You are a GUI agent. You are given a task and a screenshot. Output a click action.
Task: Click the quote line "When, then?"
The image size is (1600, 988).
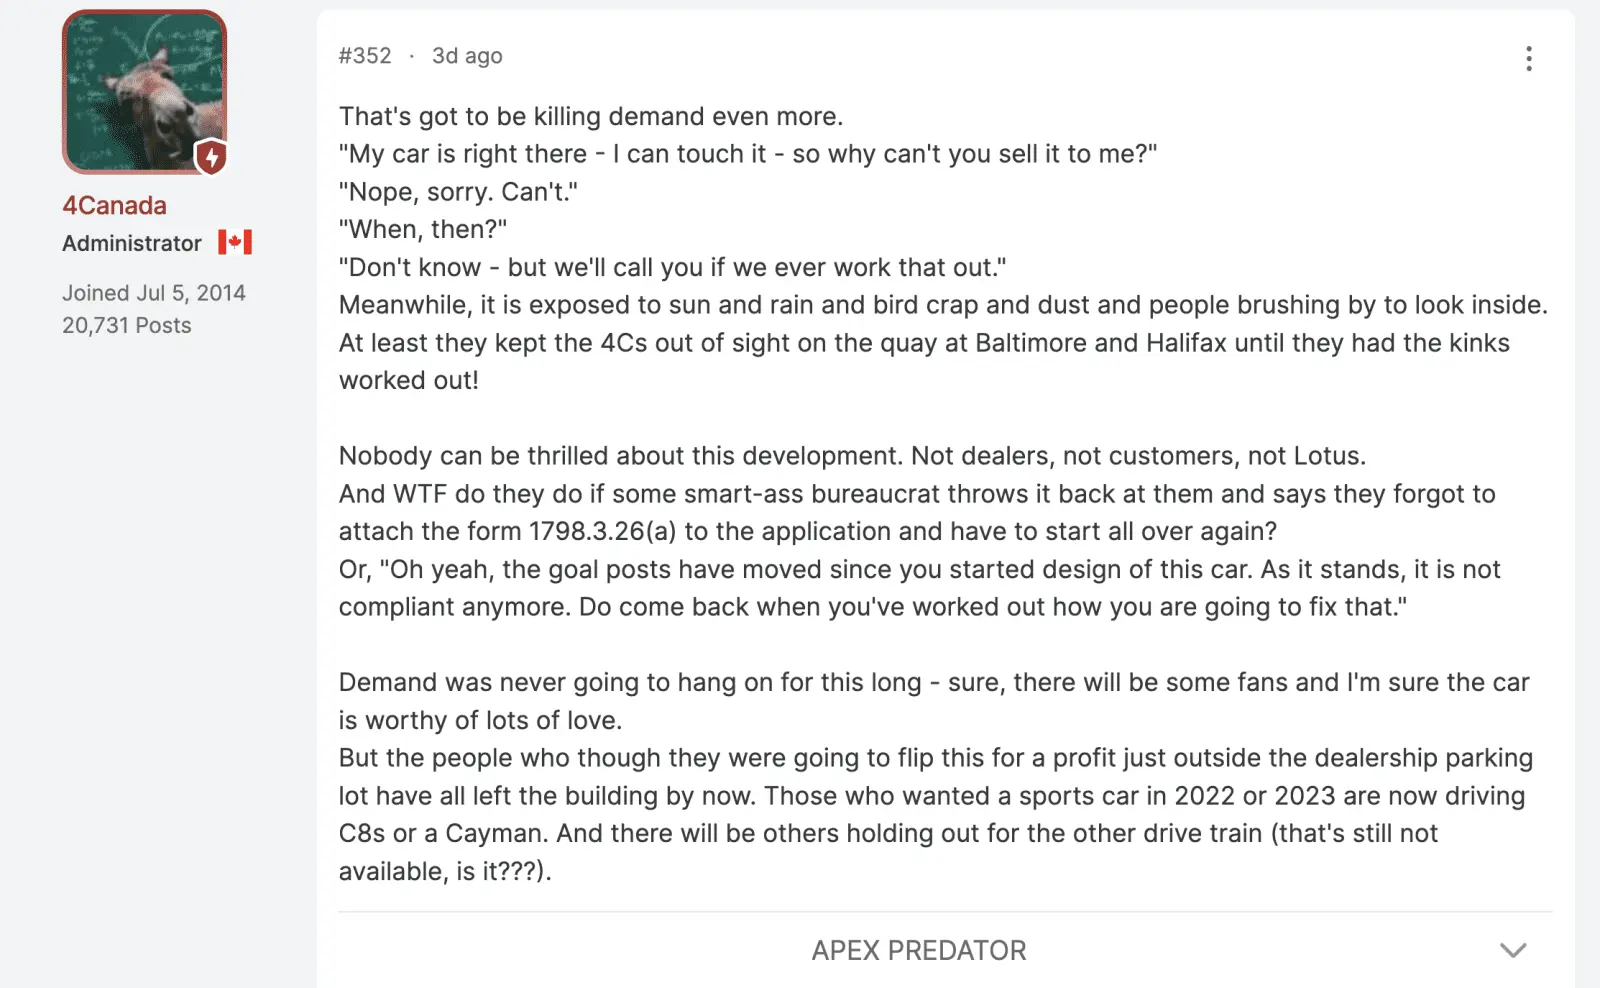(423, 229)
